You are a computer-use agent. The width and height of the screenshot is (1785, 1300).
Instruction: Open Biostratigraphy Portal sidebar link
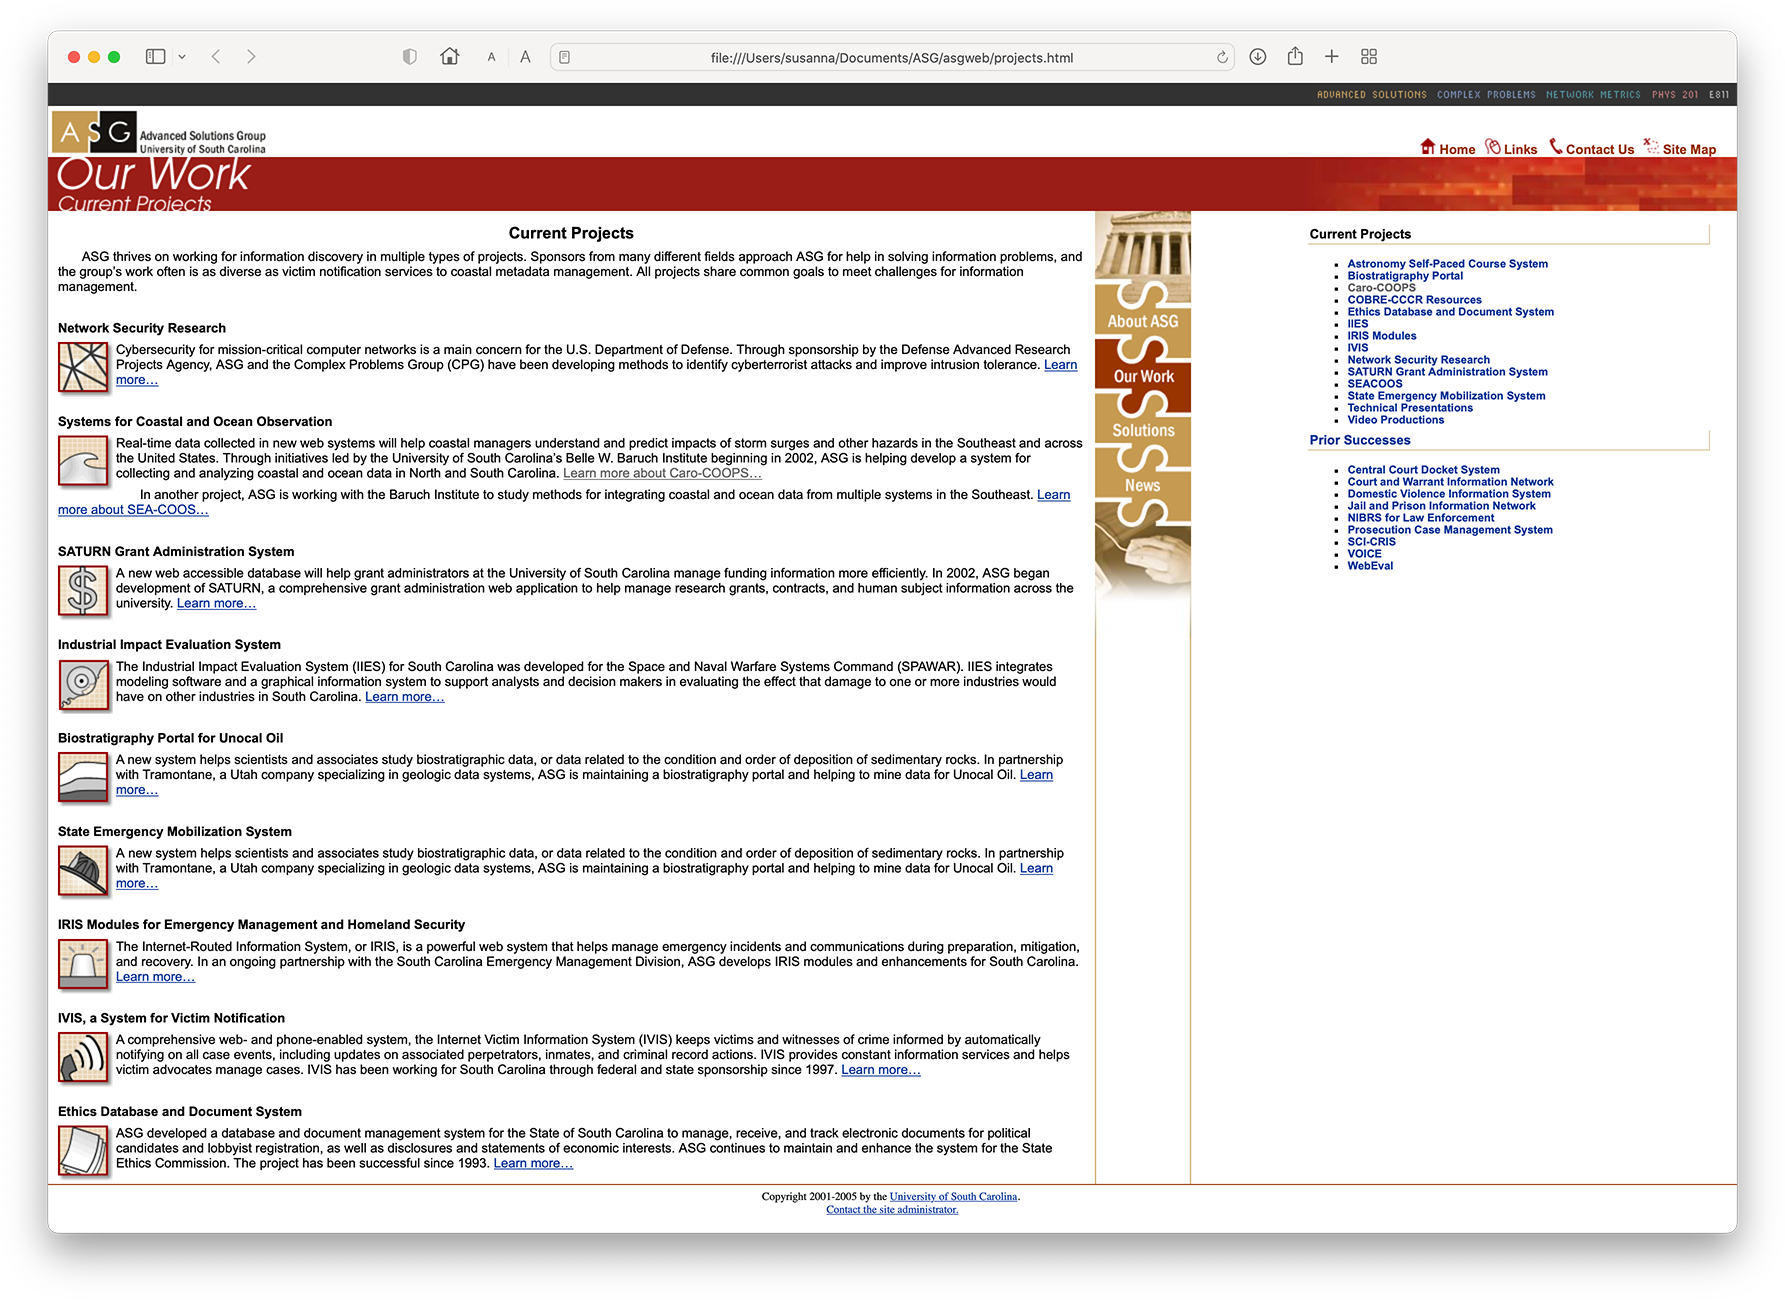click(x=1405, y=276)
